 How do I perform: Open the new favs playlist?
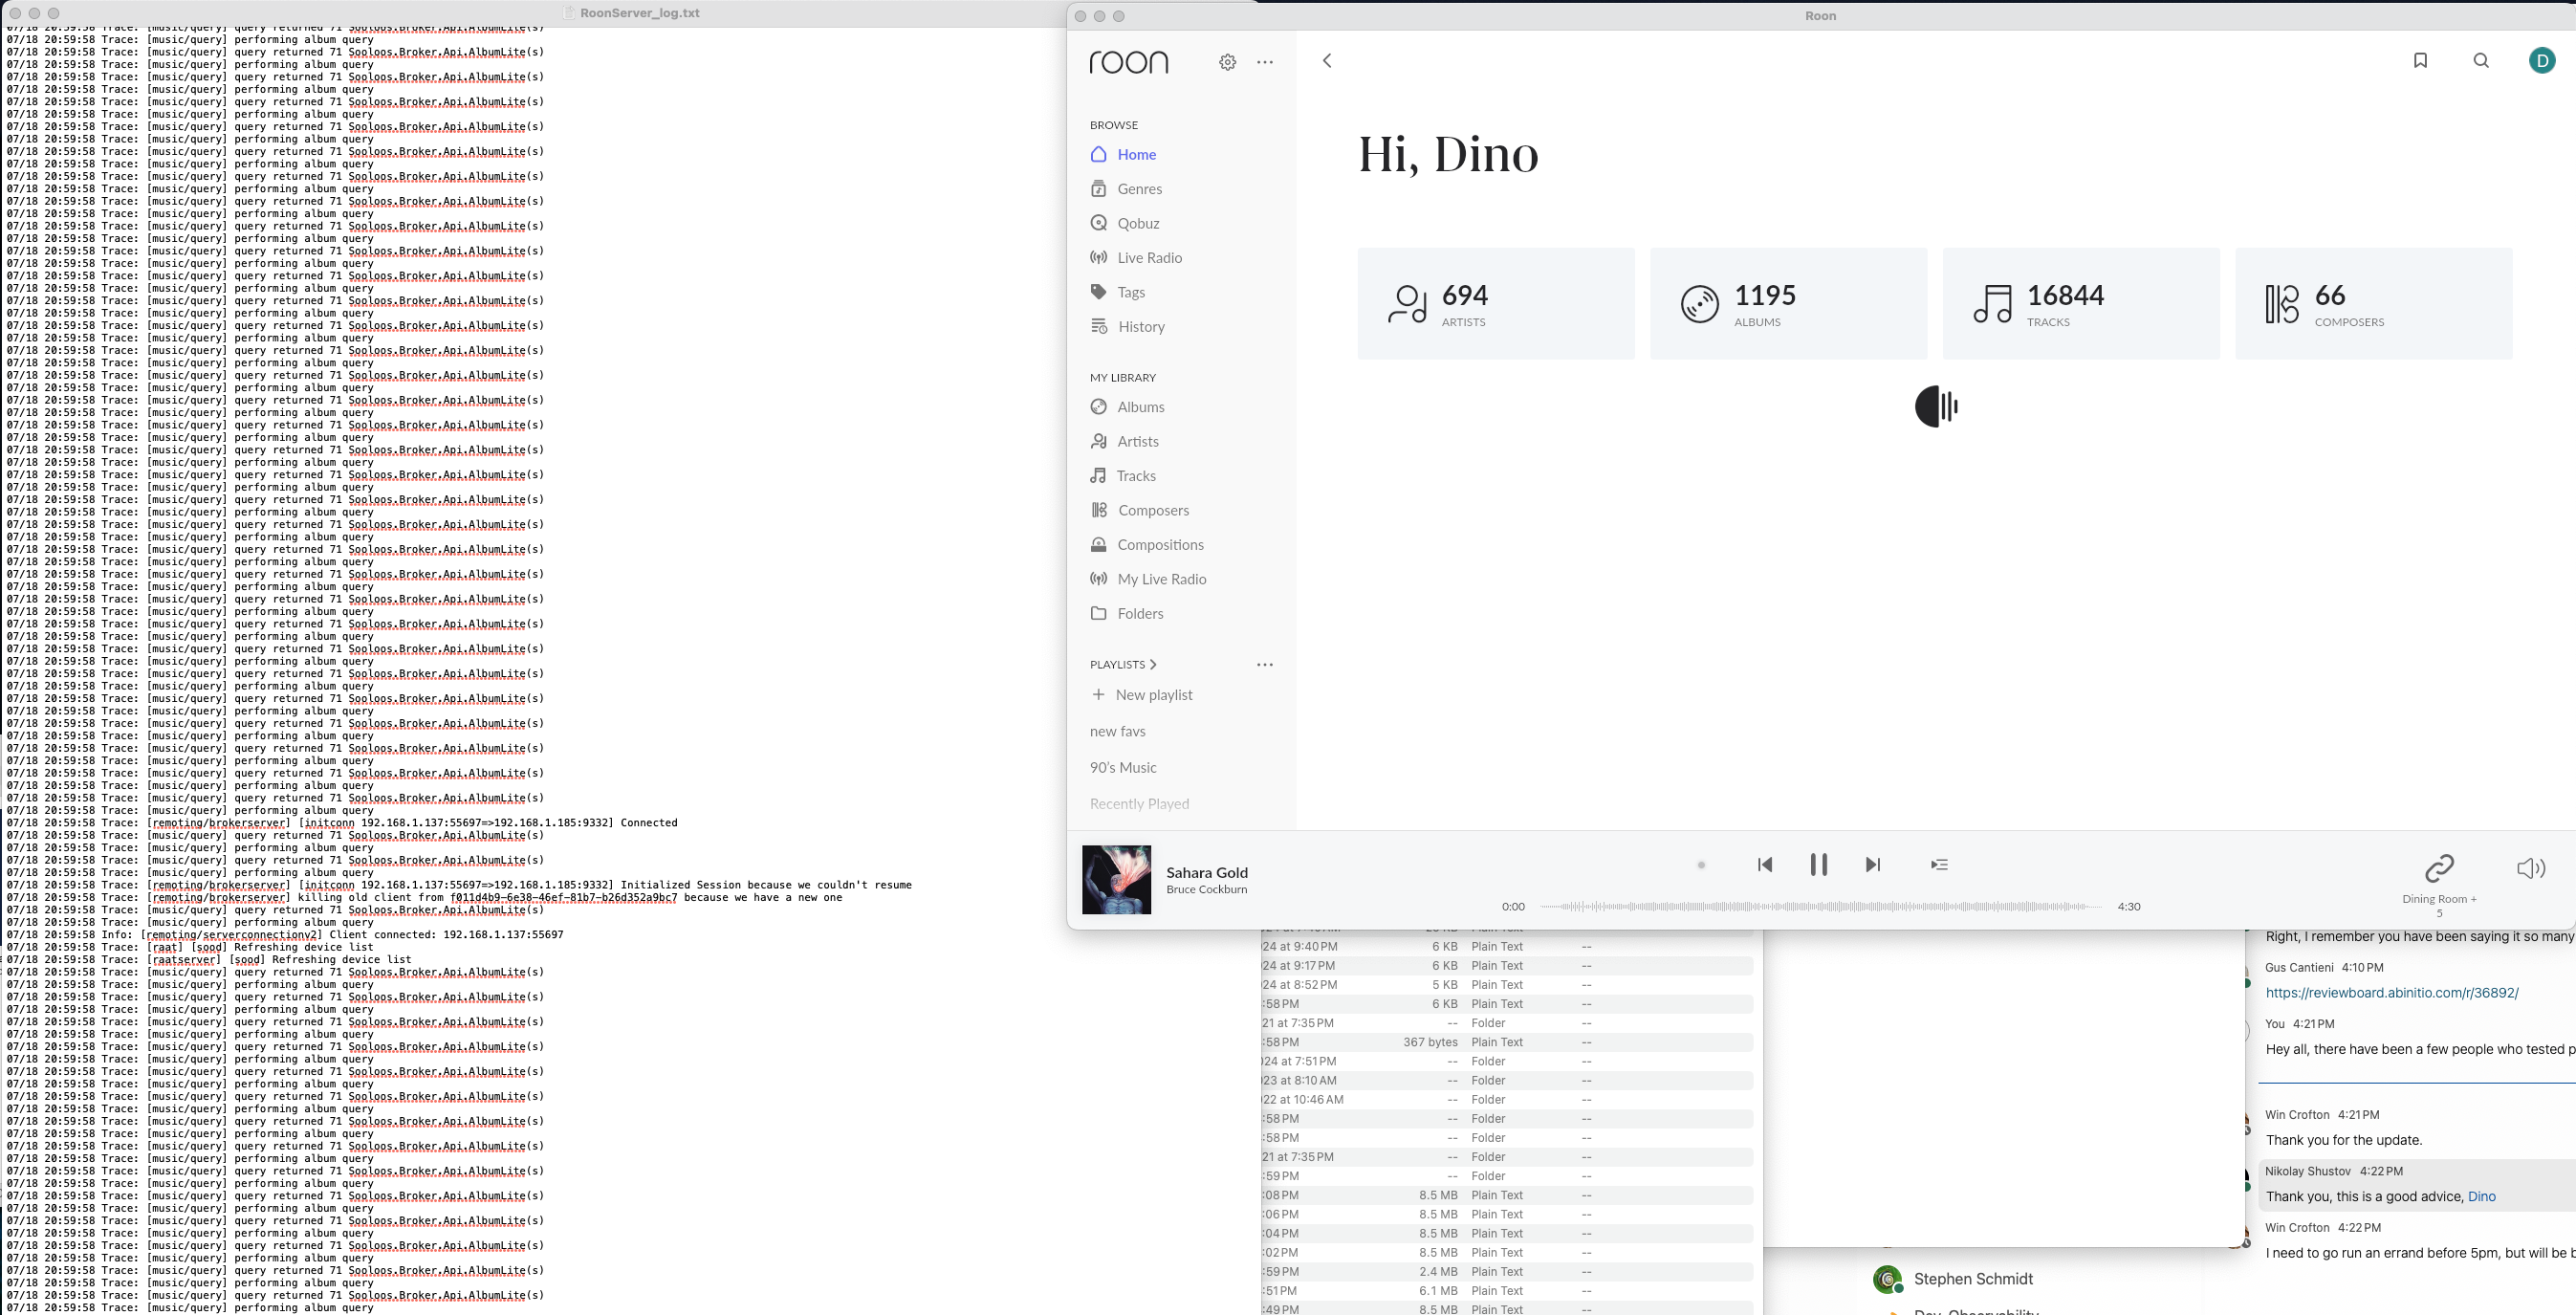point(1118,731)
